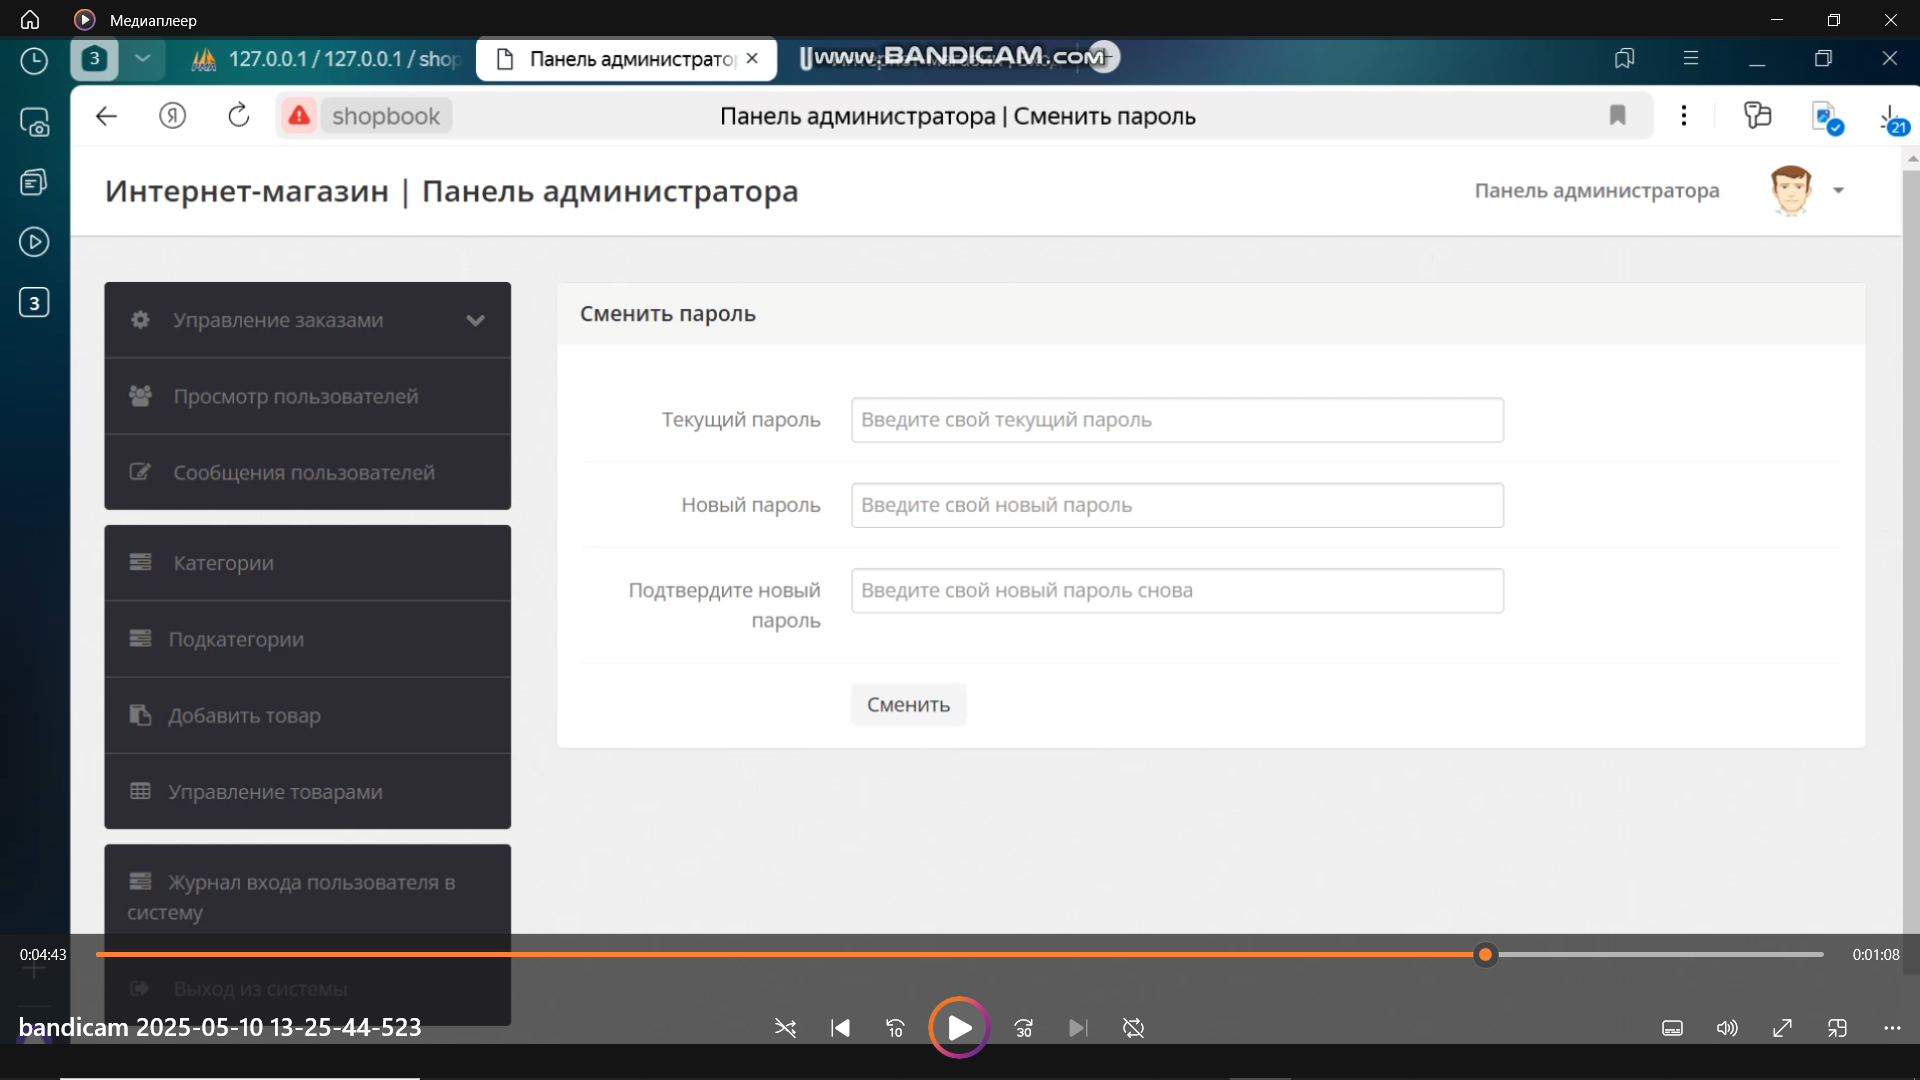Viewport: 1920px width, 1080px height.
Task: Click the Сменить button
Action: 907,705
